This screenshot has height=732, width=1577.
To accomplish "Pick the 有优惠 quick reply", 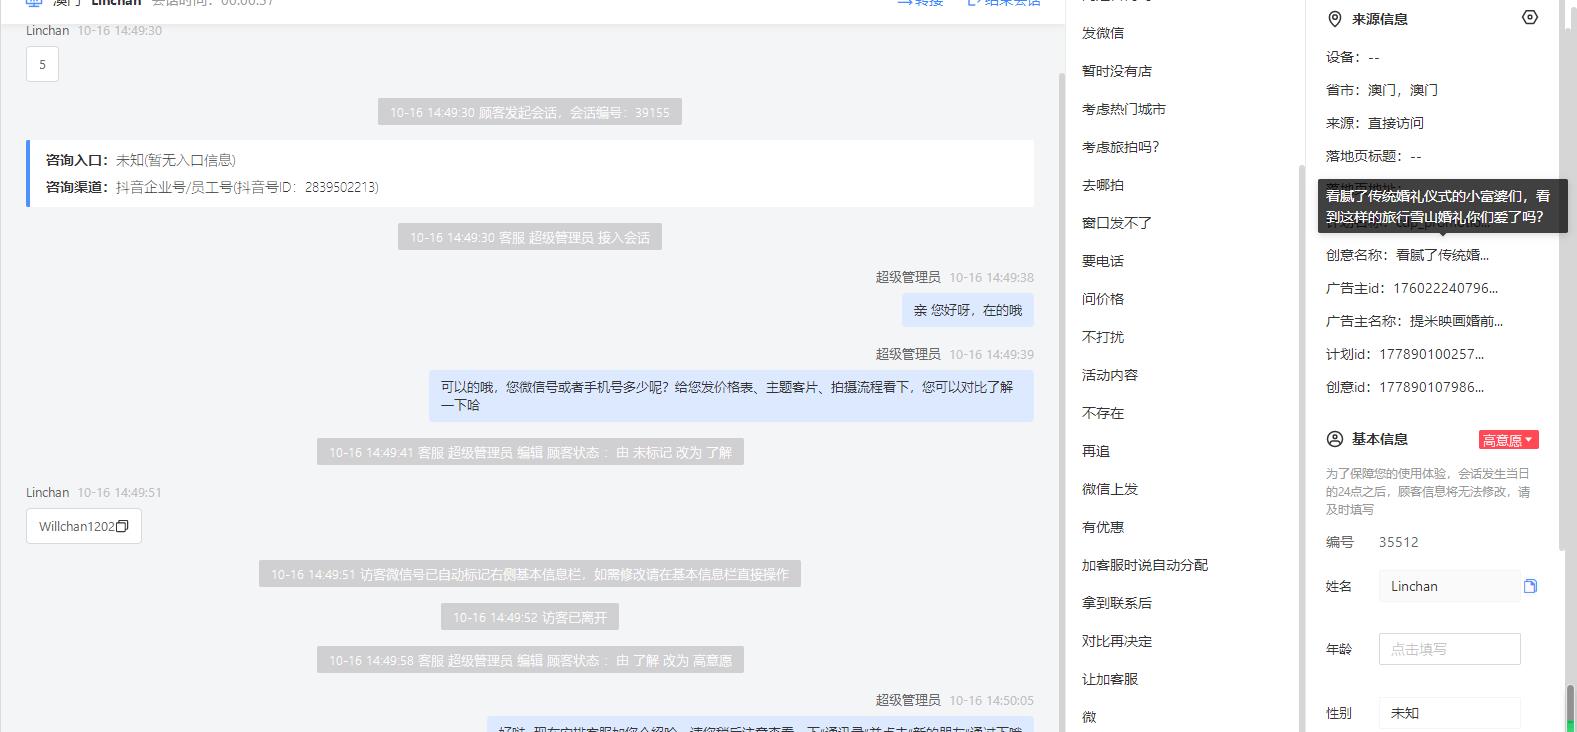I will (1103, 527).
